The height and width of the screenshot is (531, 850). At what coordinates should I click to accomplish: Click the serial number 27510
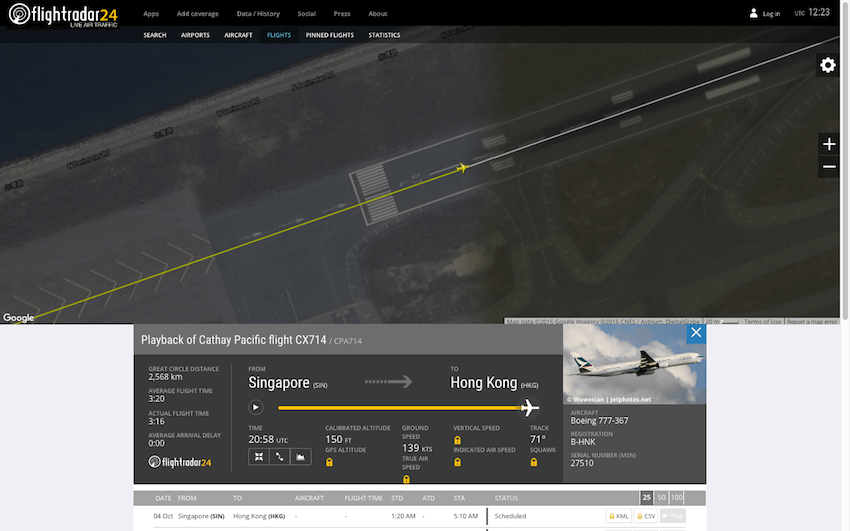(582, 463)
